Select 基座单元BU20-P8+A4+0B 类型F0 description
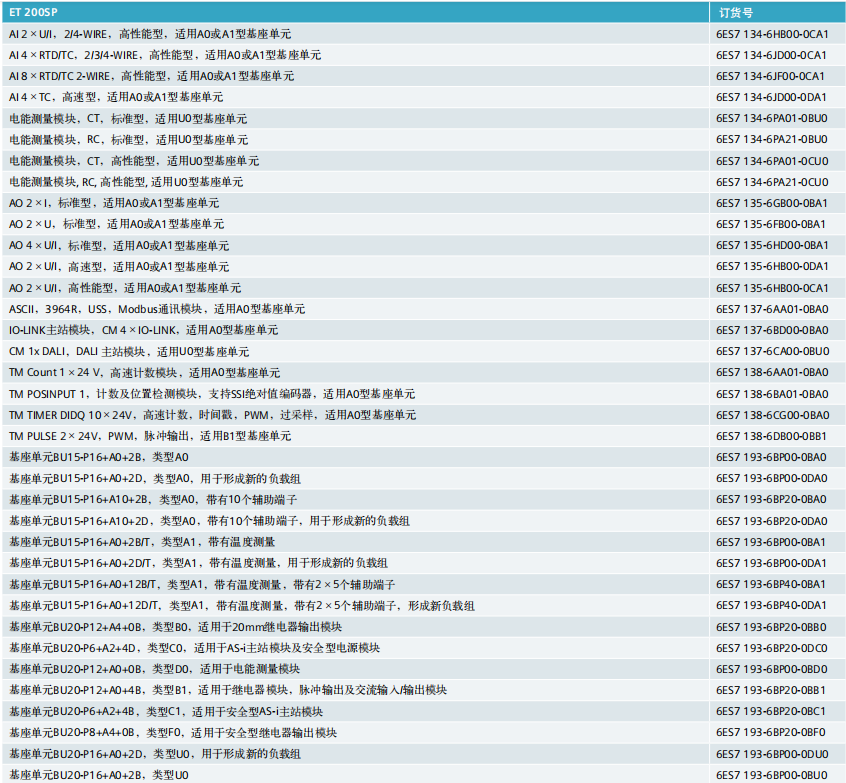 [173, 733]
